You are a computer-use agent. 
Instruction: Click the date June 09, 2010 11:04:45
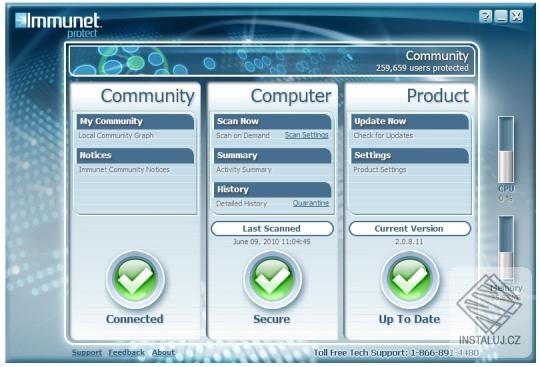[x=272, y=242]
